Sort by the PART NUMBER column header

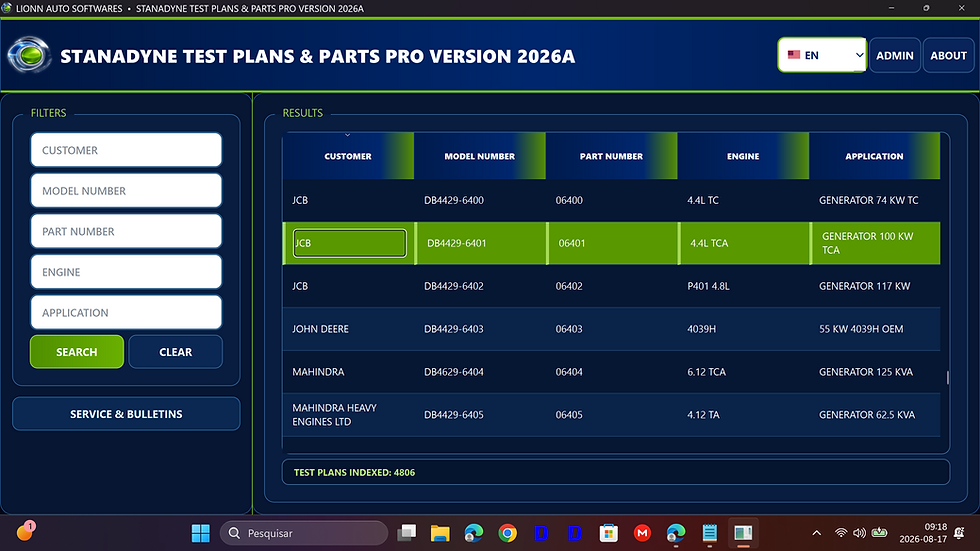(x=611, y=156)
